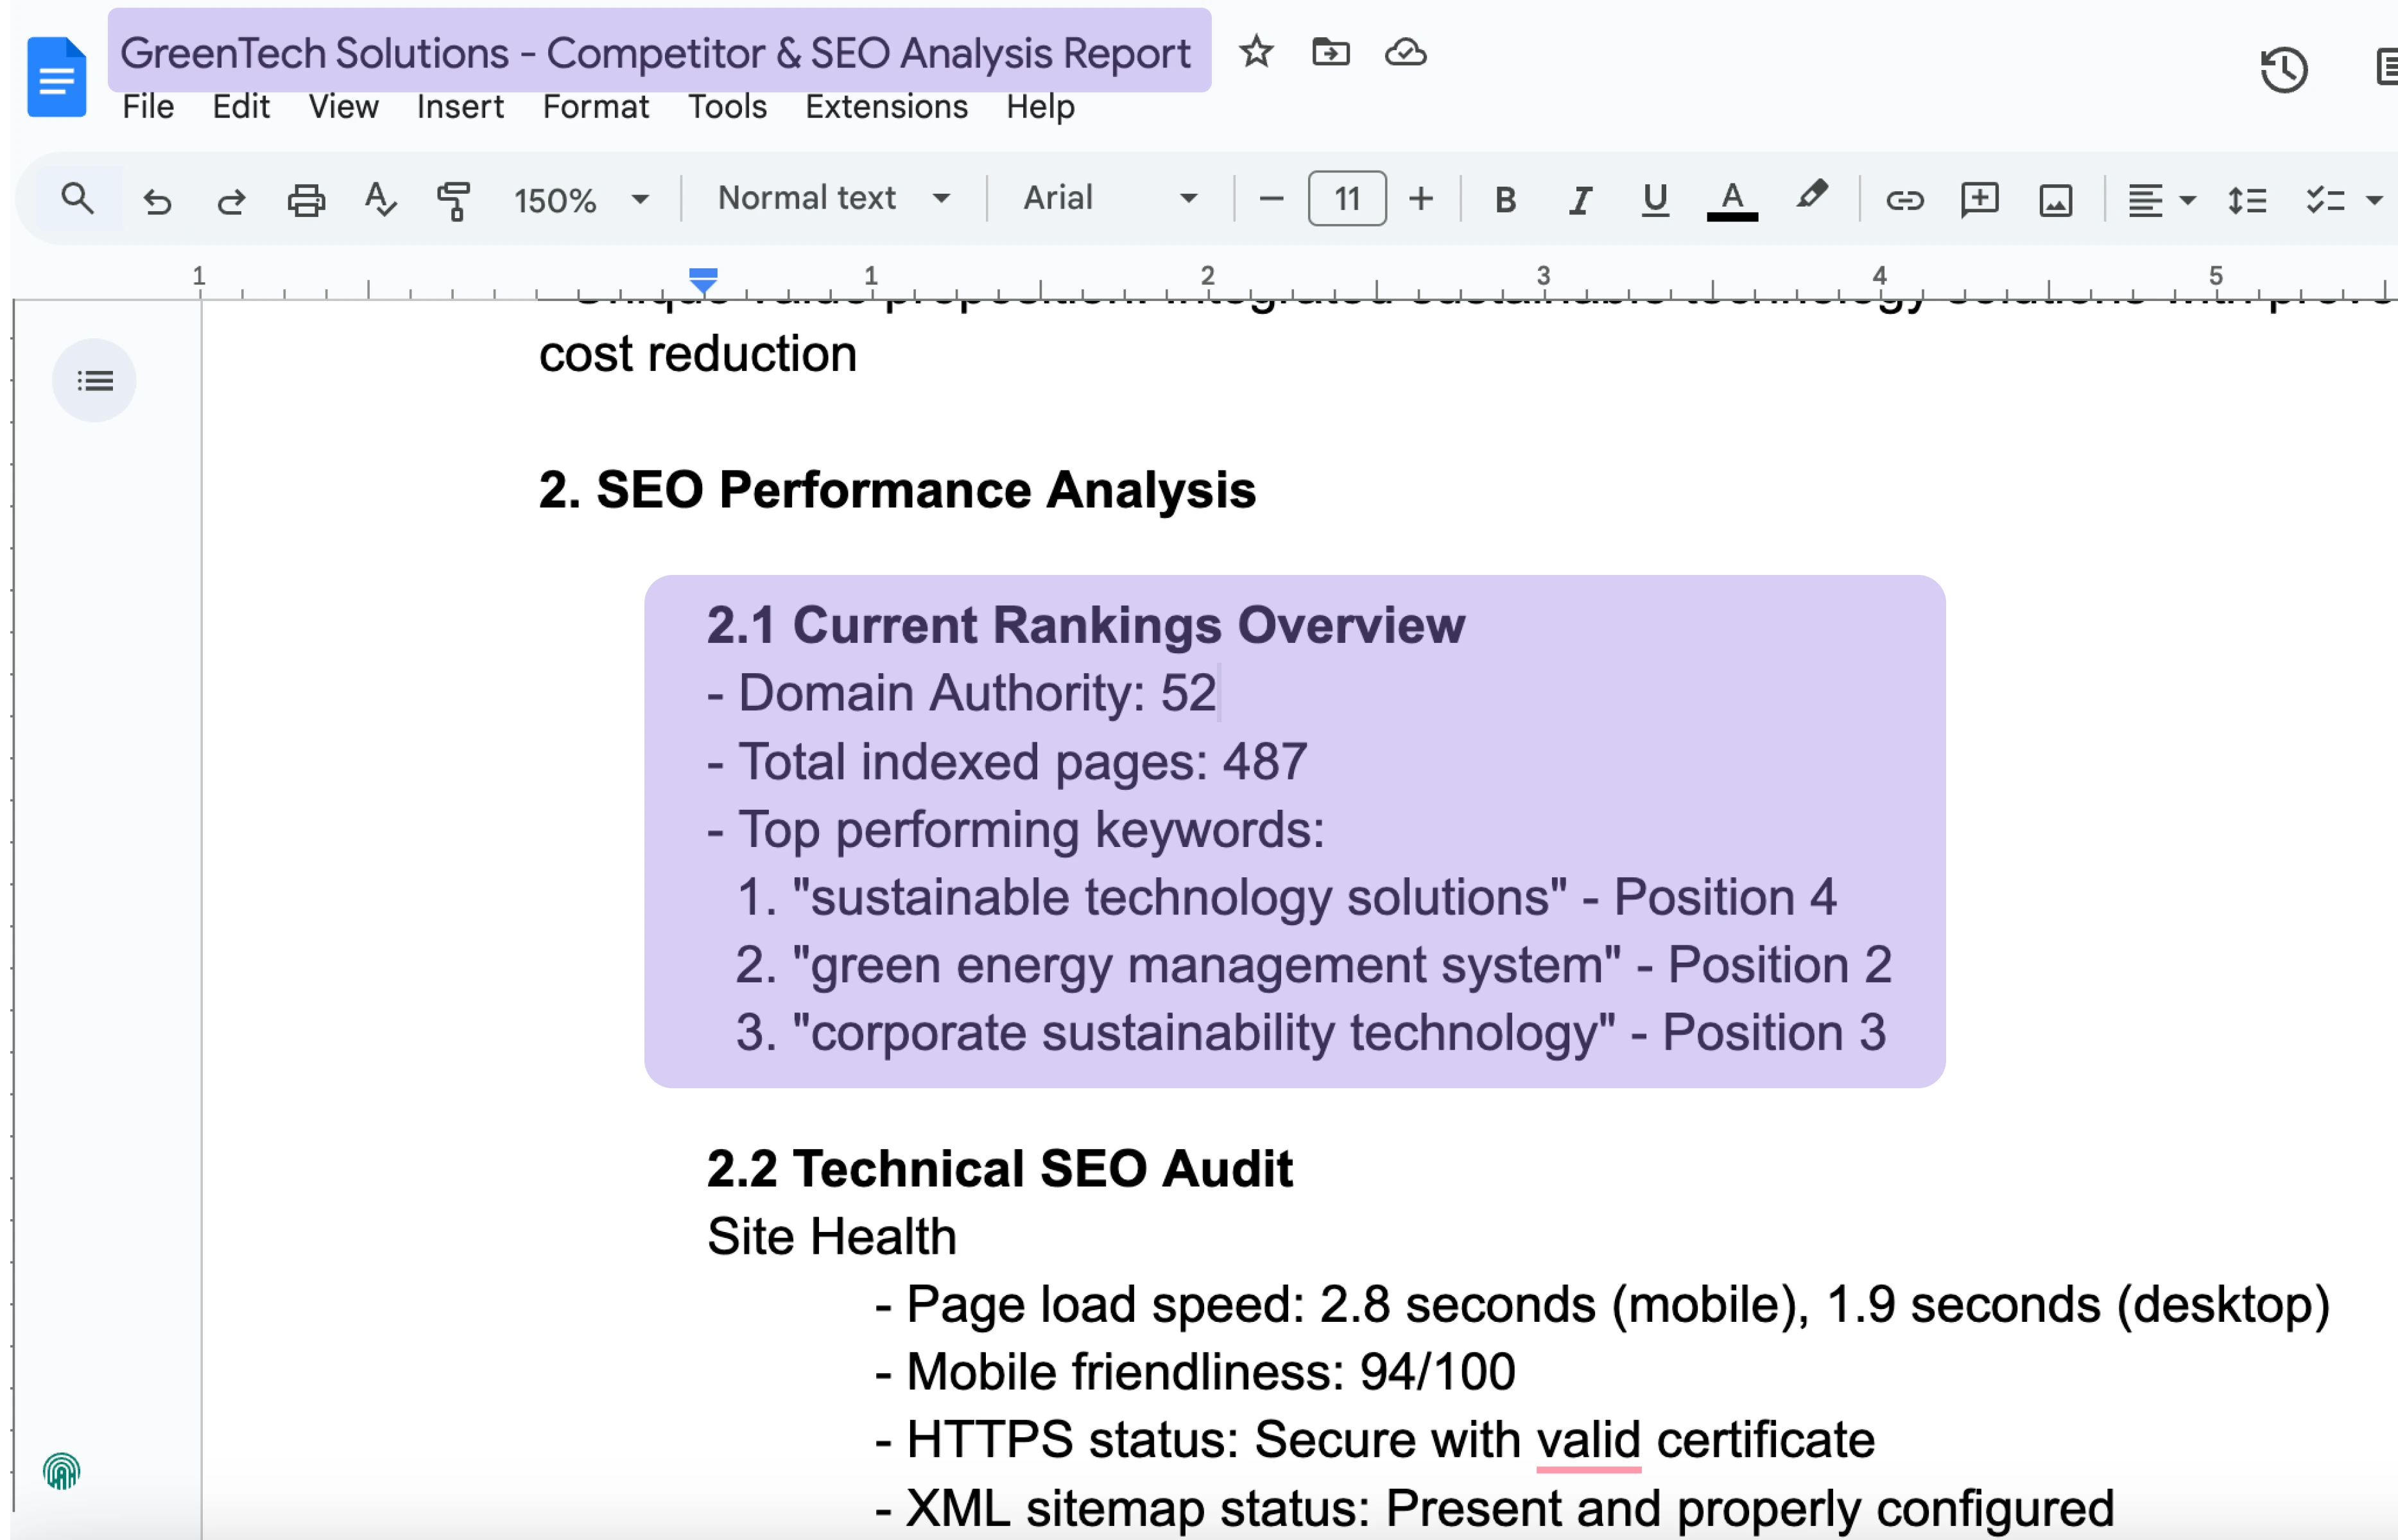Activate the paint format tool
The image size is (2398, 1540).
453,200
